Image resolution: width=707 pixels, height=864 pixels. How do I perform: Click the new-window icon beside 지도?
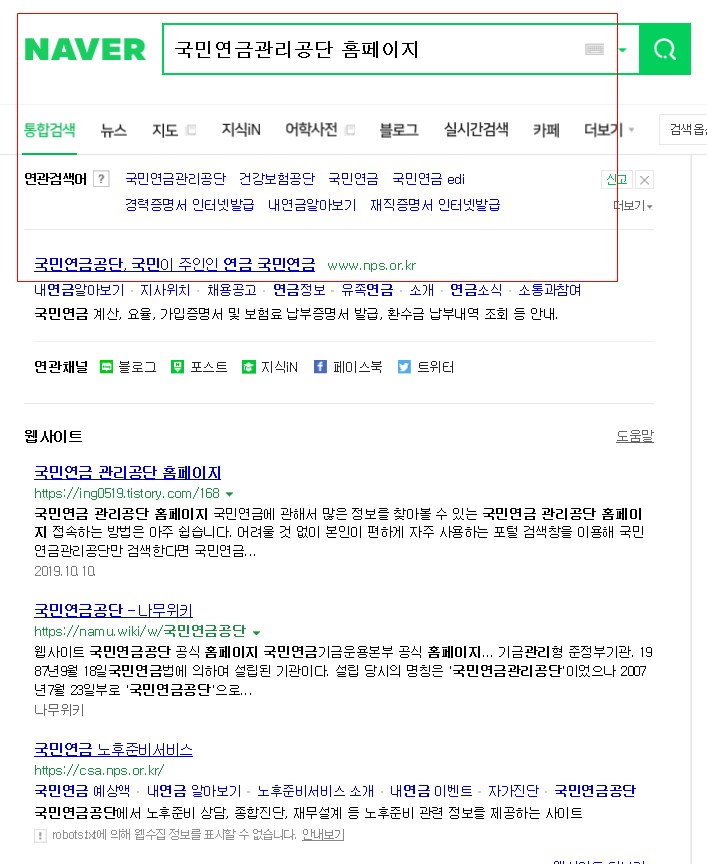[191, 130]
